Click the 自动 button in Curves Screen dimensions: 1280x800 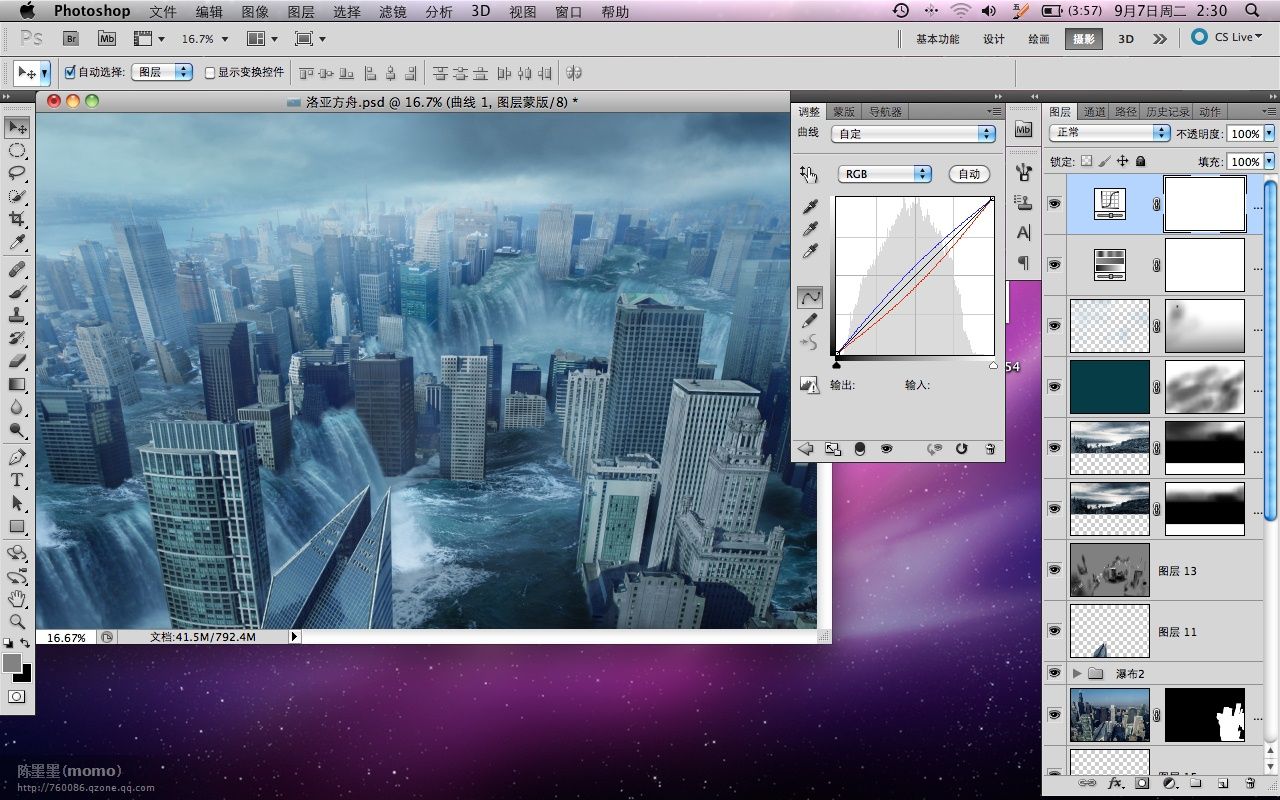969,174
